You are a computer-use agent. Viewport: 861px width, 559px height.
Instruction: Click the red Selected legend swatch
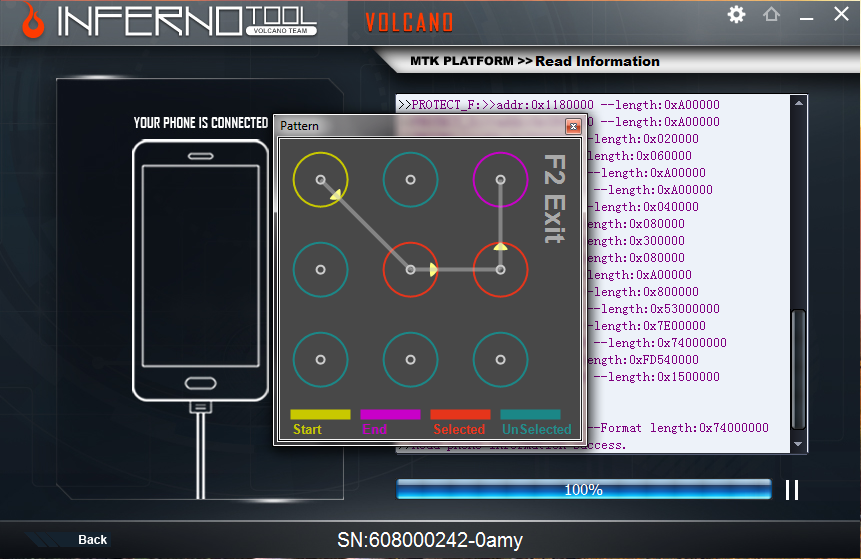click(x=460, y=415)
